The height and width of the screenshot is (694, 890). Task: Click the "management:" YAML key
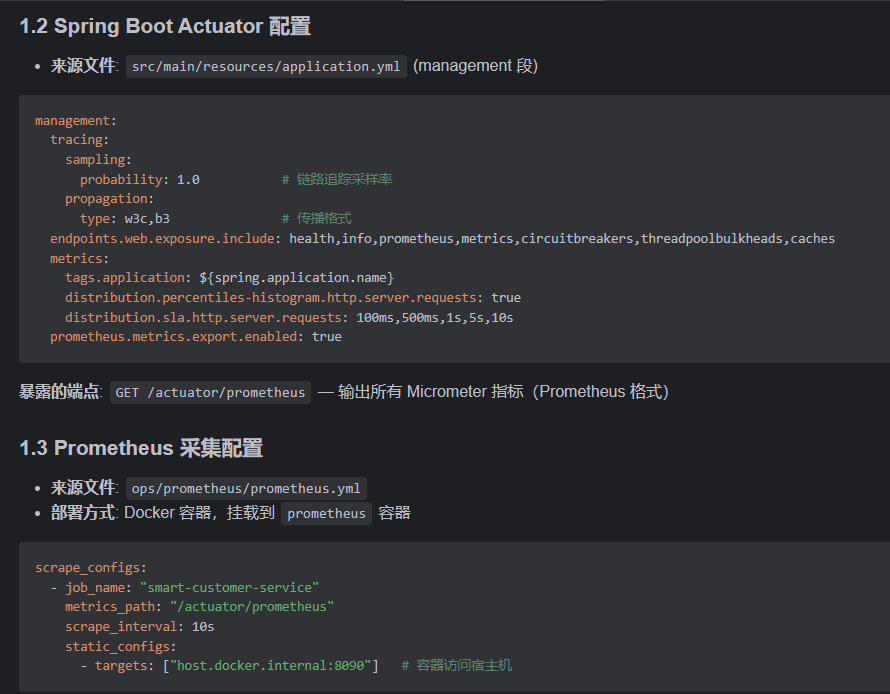75,120
